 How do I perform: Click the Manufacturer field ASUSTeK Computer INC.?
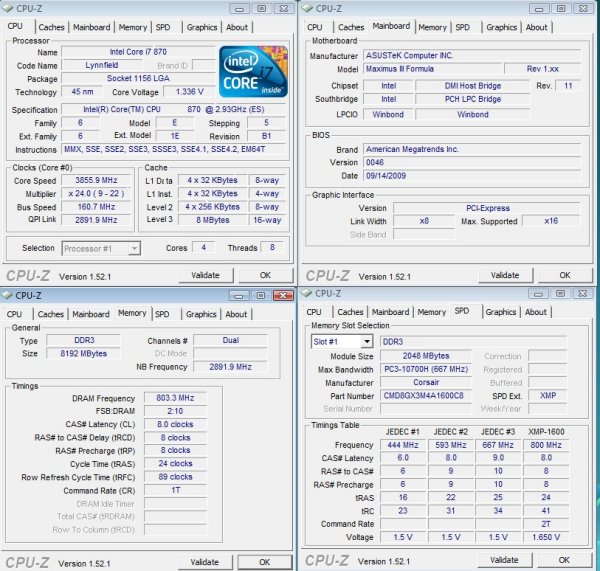[x=472, y=55]
